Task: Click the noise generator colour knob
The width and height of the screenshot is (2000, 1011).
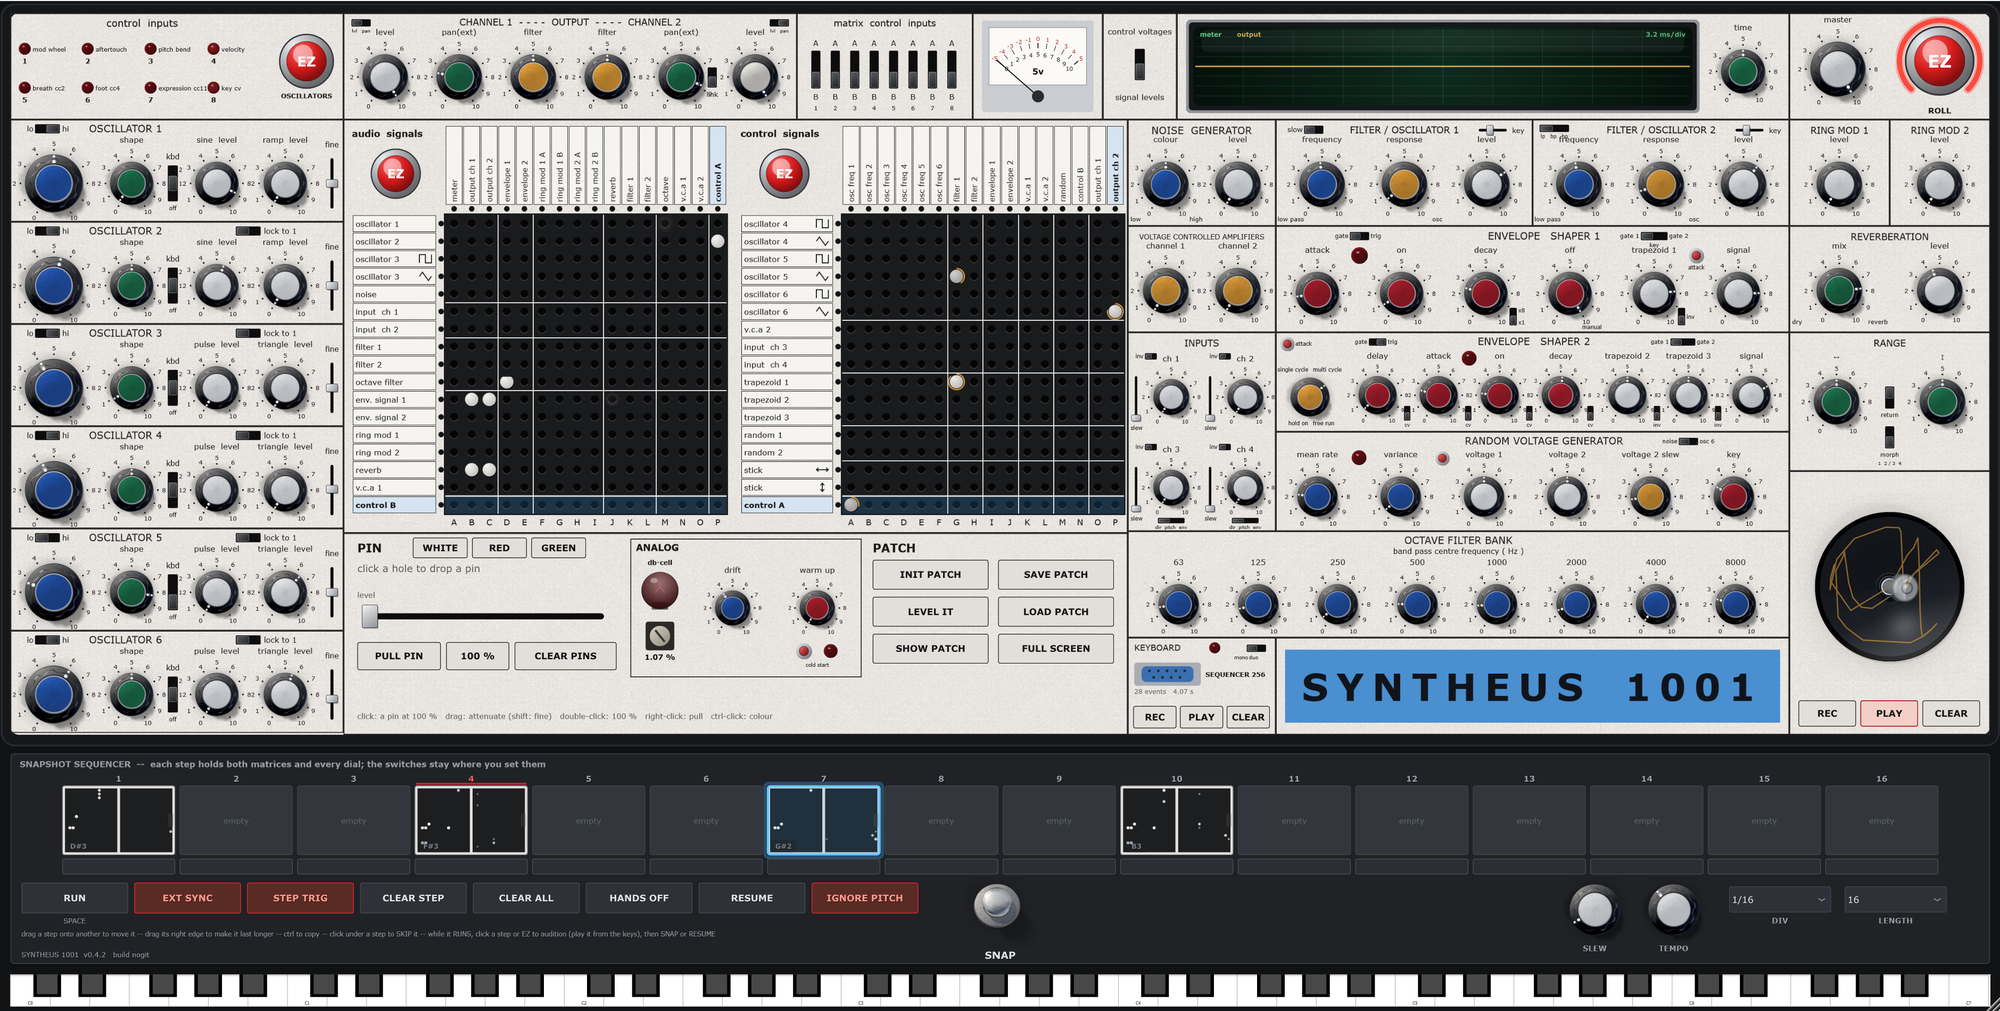Action: (1165, 184)
